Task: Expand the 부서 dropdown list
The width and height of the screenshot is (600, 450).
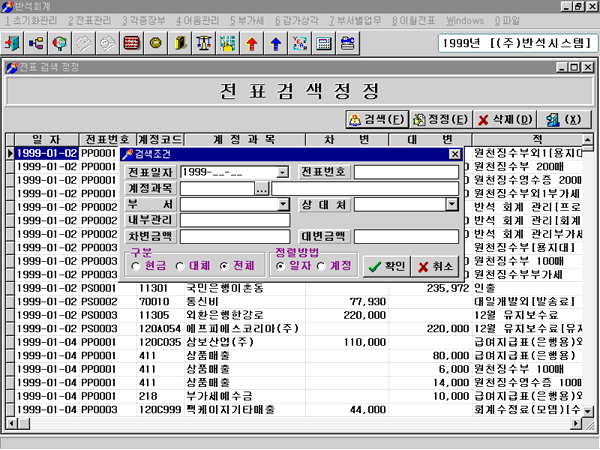Action: pyautogui.click(x=284, y=204)
